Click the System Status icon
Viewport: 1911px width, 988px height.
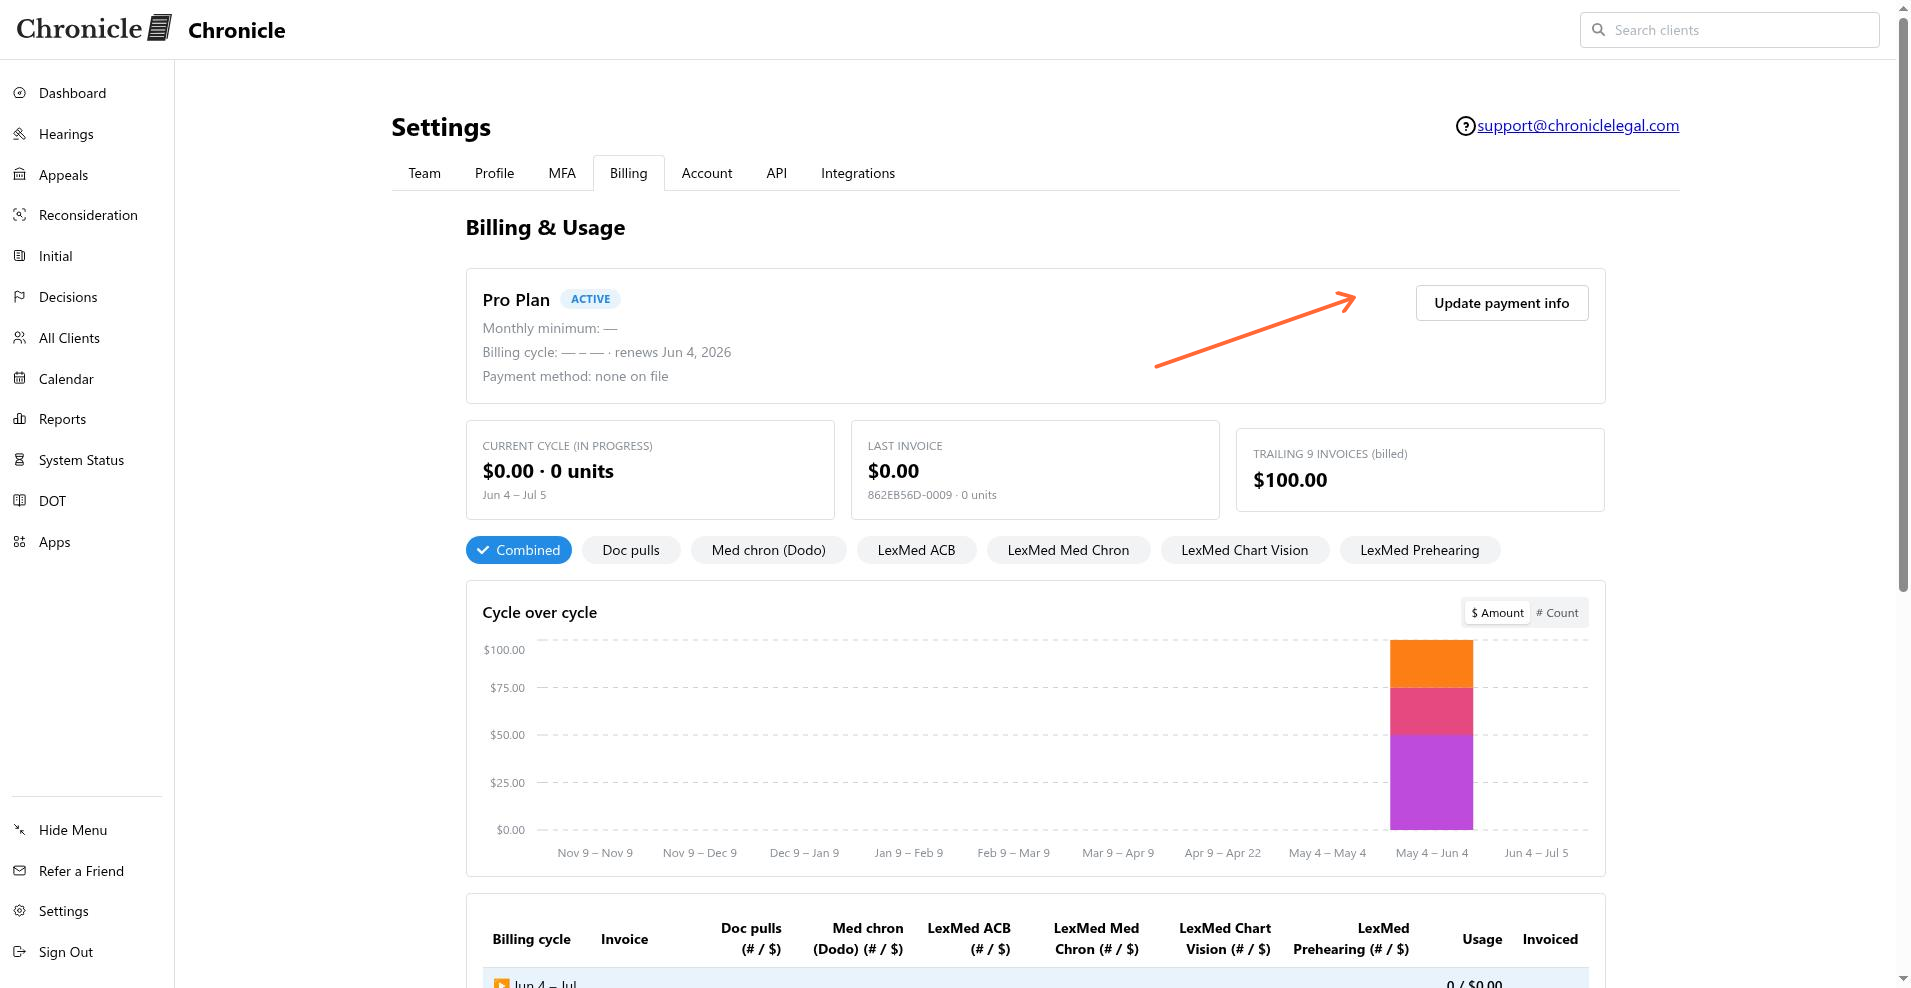click(19, 460)
